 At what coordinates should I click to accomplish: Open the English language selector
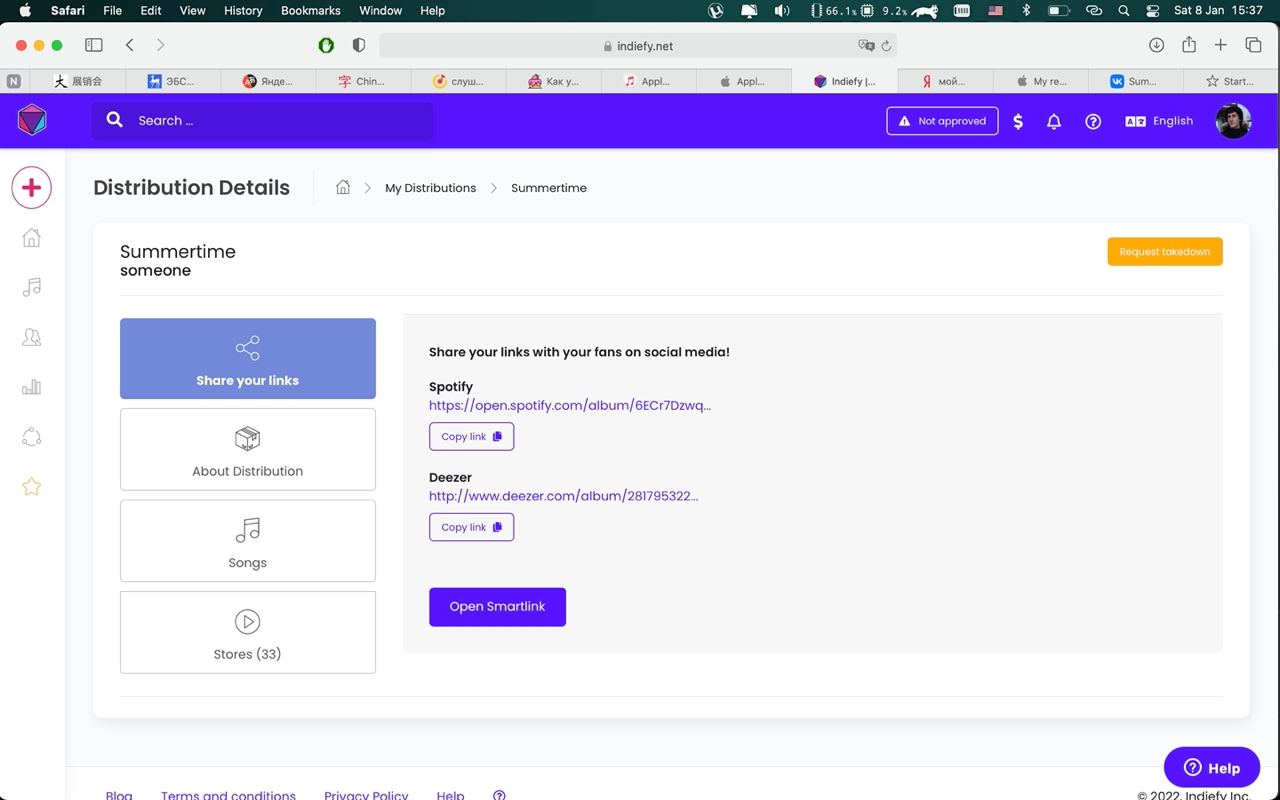tap(1159, 121)
